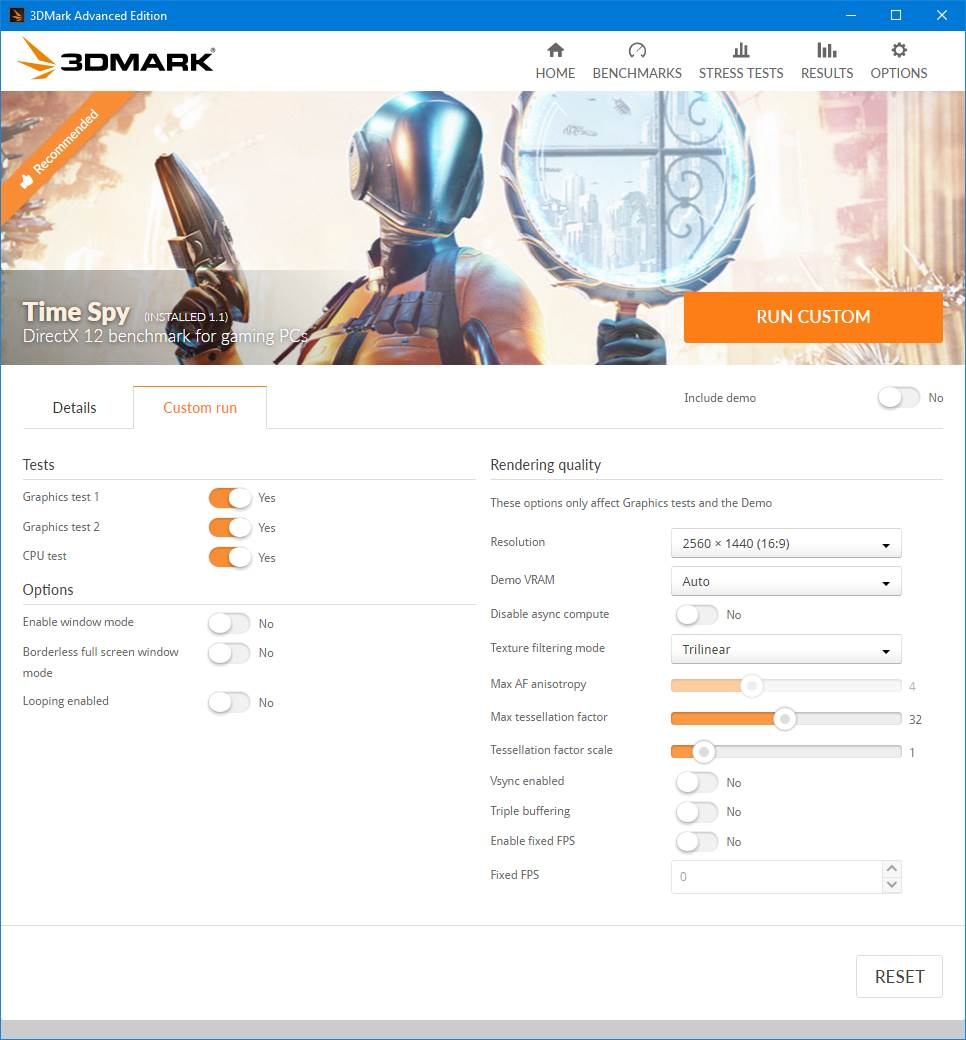Screen dimensions: 966x1040
Task: Open the Options gear icon
Action: click(x=898, y=50)
